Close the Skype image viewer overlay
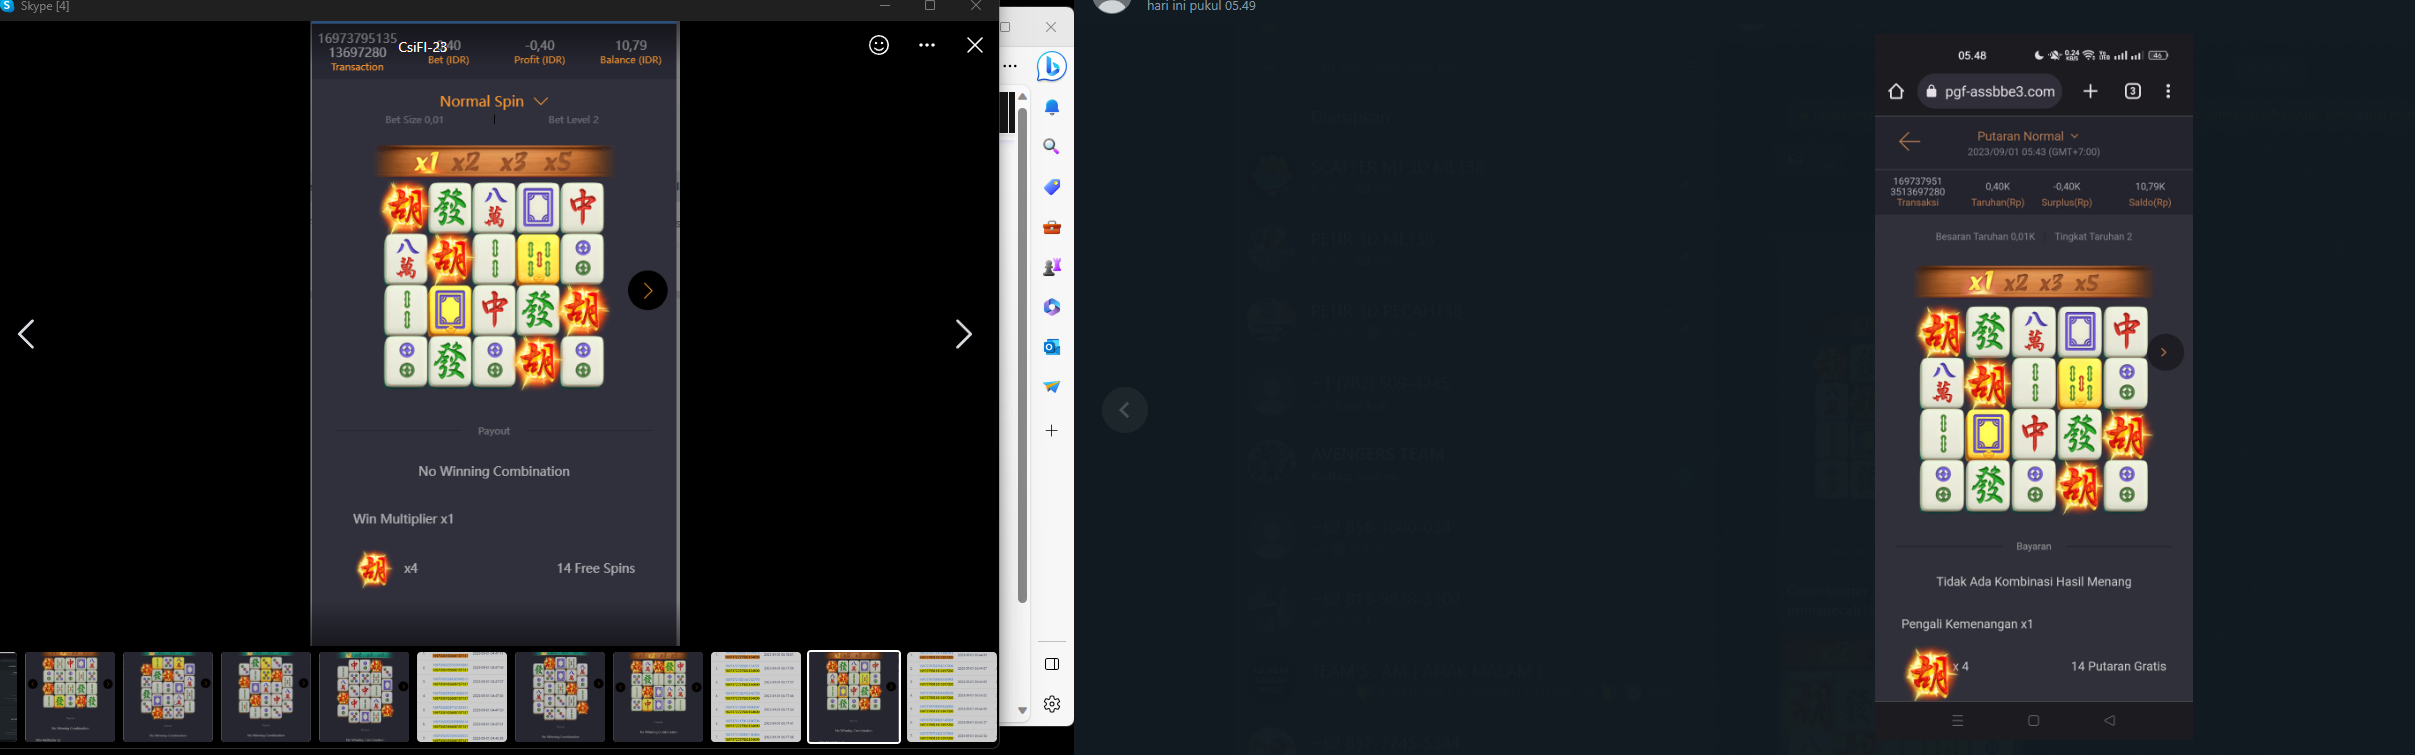 click(975, 45)
